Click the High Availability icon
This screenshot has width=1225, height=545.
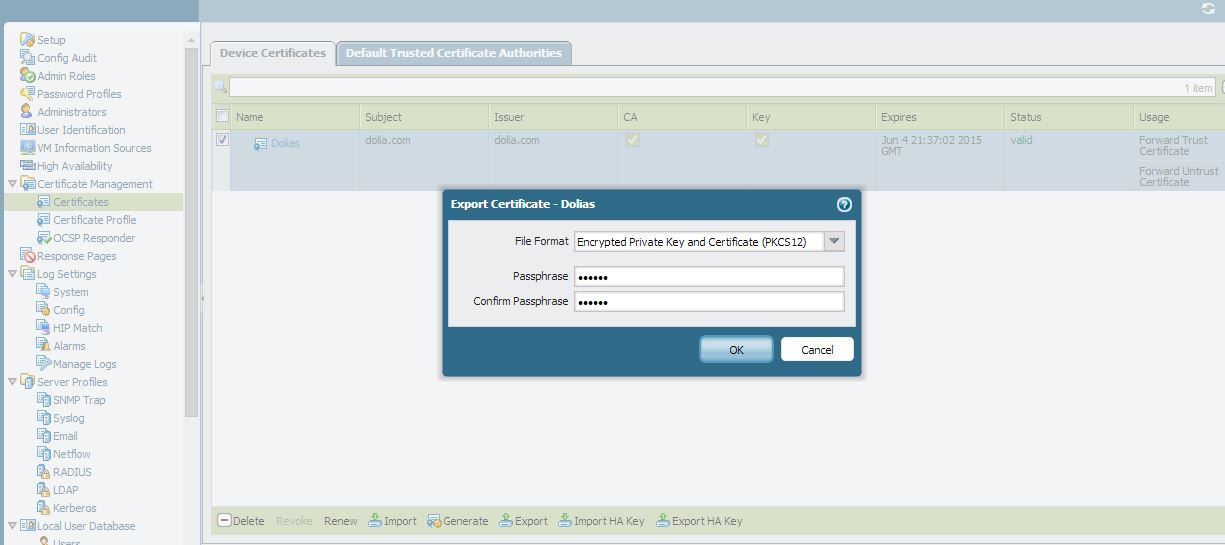click(x=27, y=166)
